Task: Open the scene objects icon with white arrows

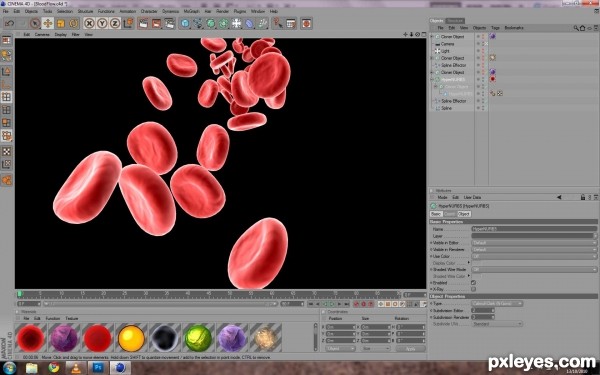Action: click(236, 23)
